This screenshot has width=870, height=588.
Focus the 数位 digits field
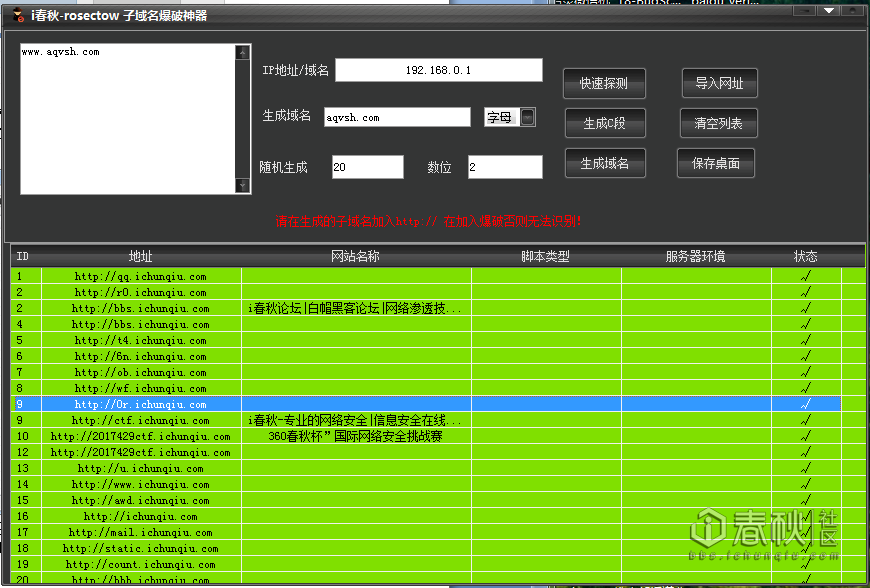[x=505, y=167]
